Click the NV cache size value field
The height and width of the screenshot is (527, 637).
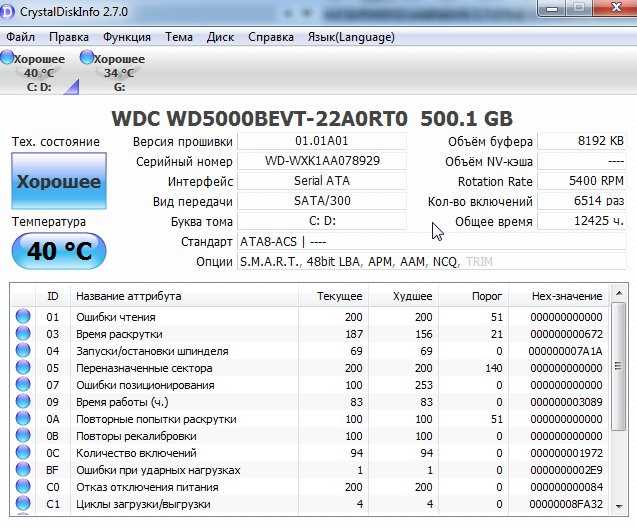click(582, 161)
